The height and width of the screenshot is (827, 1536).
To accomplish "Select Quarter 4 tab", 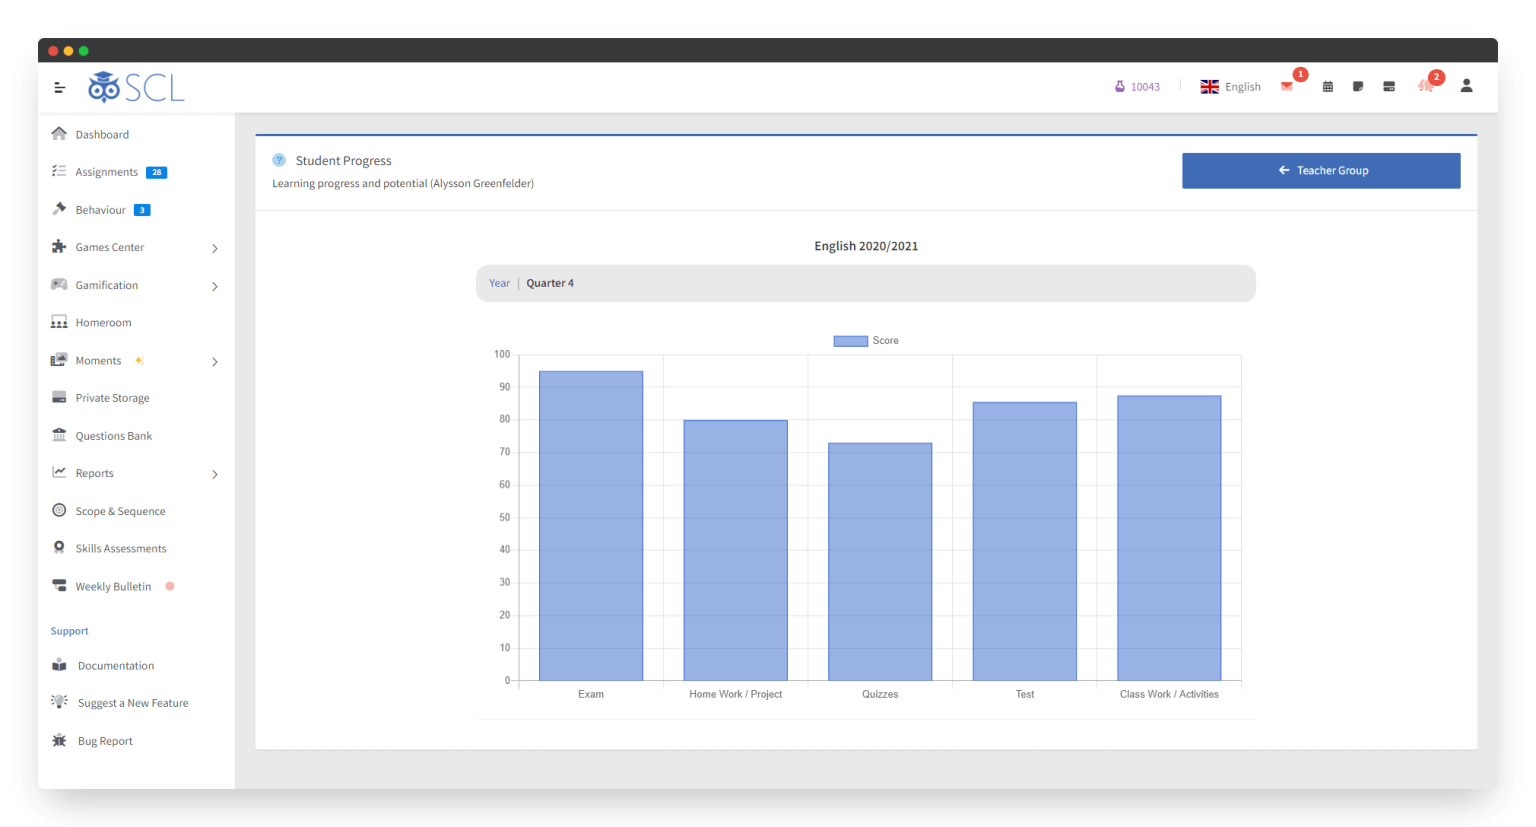I will [x=550, y=283].
